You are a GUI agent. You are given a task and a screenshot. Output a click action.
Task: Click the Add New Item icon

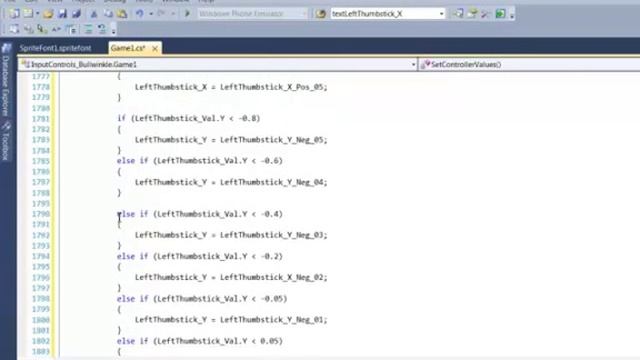click(x=28, y=13)
